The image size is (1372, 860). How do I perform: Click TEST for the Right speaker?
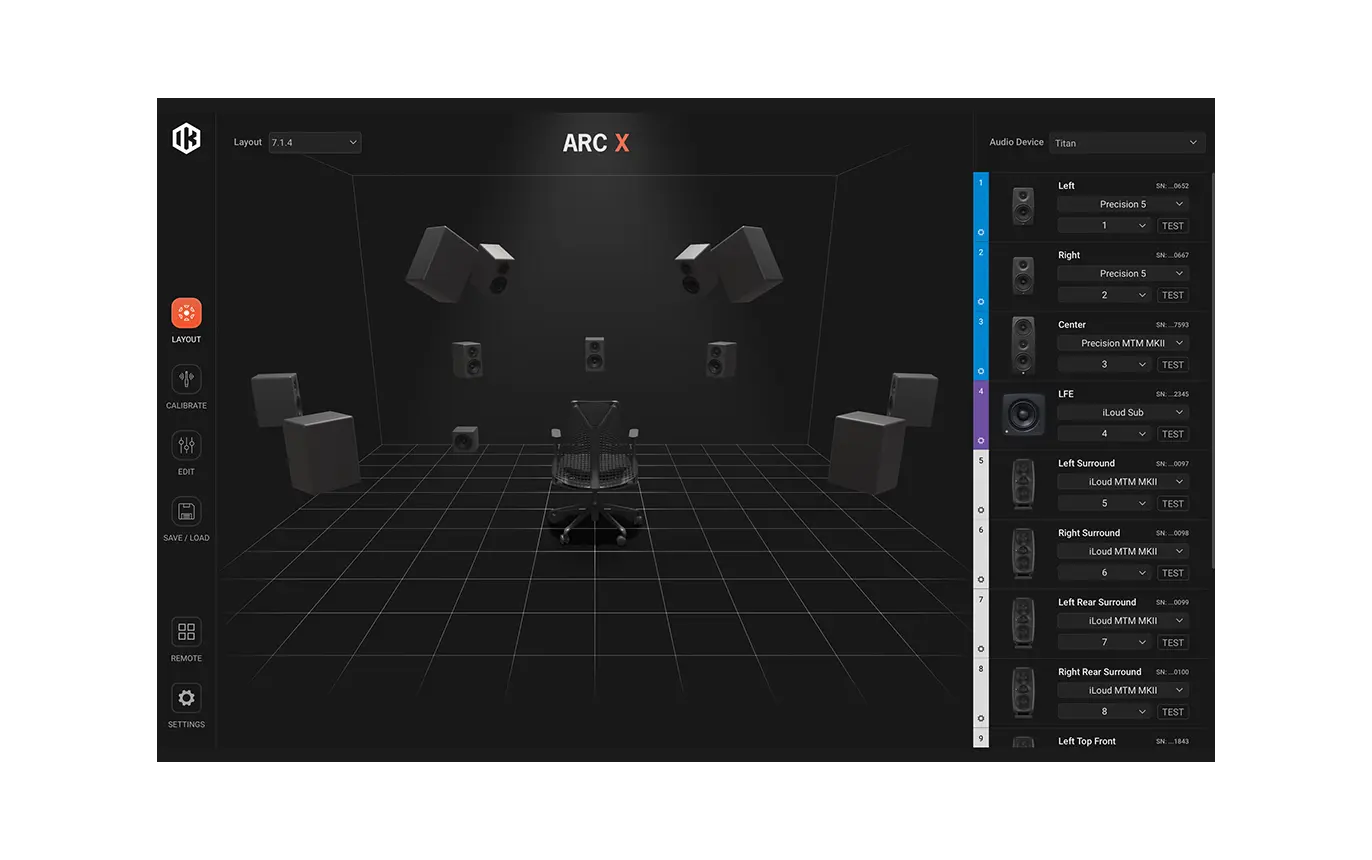point(1173,295)
